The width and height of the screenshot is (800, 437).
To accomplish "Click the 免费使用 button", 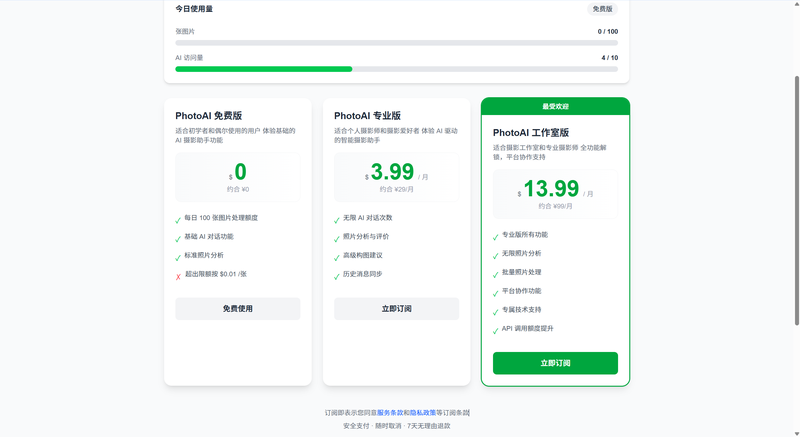I will (238, 309).
